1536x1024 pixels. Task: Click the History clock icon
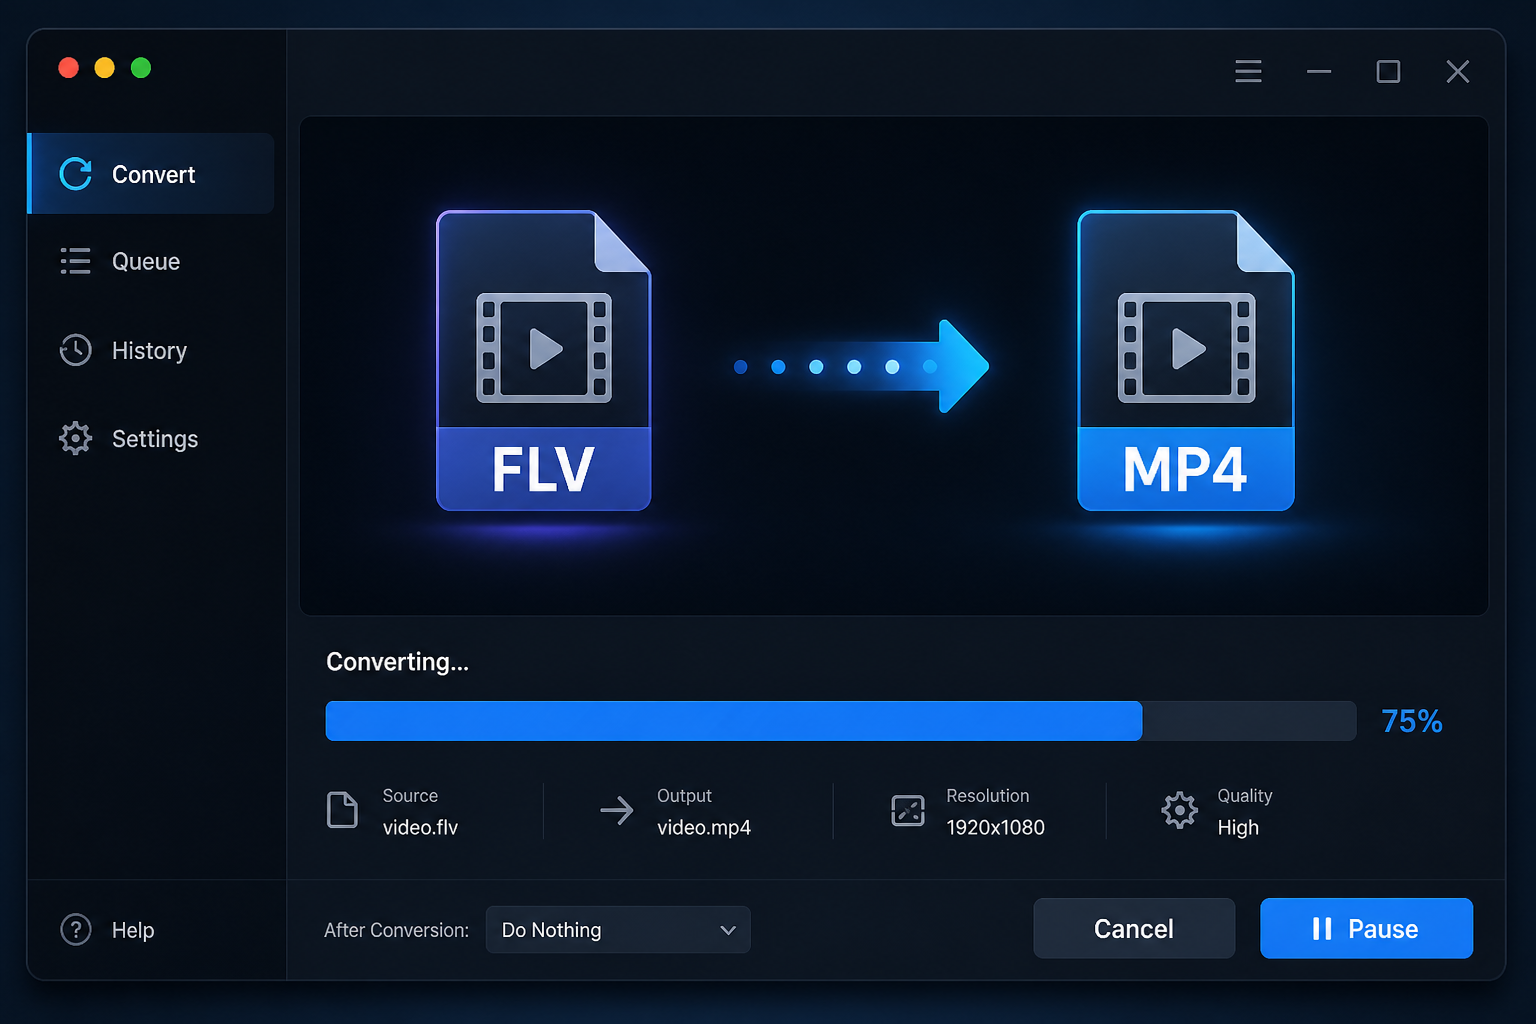tap(75, 350)
